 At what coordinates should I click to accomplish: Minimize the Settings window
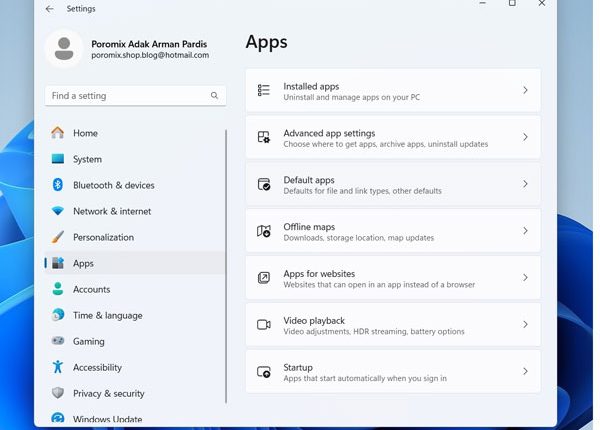[483, 3]
